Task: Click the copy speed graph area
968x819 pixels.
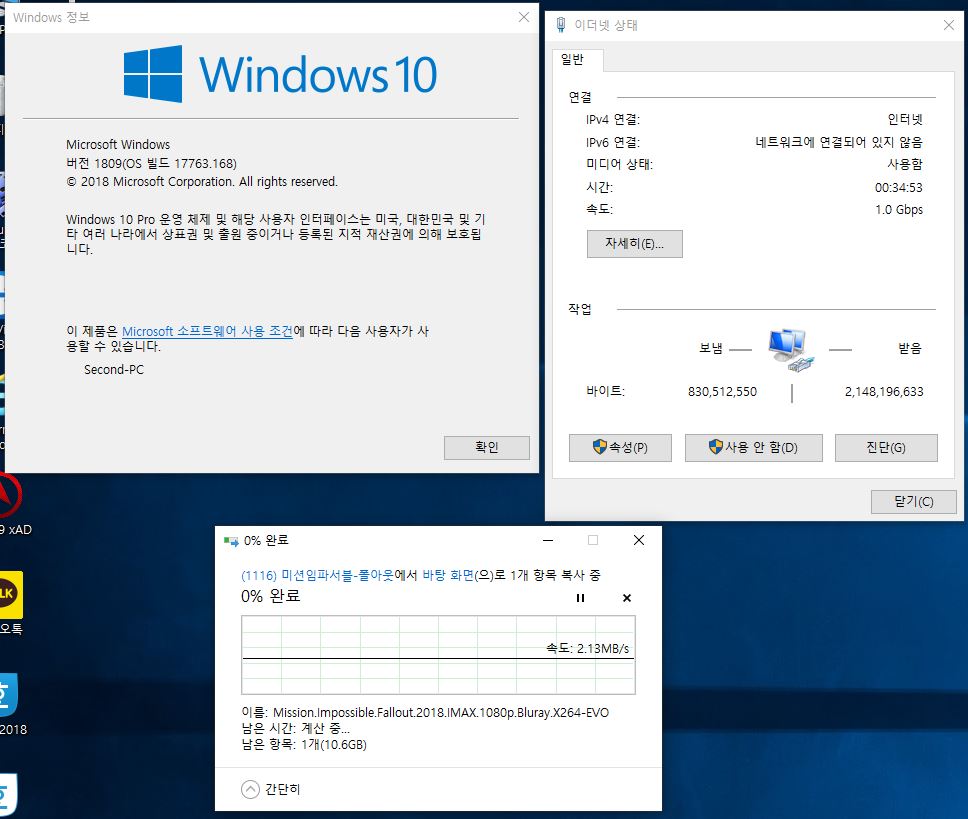Action: (x=438, y=655)
